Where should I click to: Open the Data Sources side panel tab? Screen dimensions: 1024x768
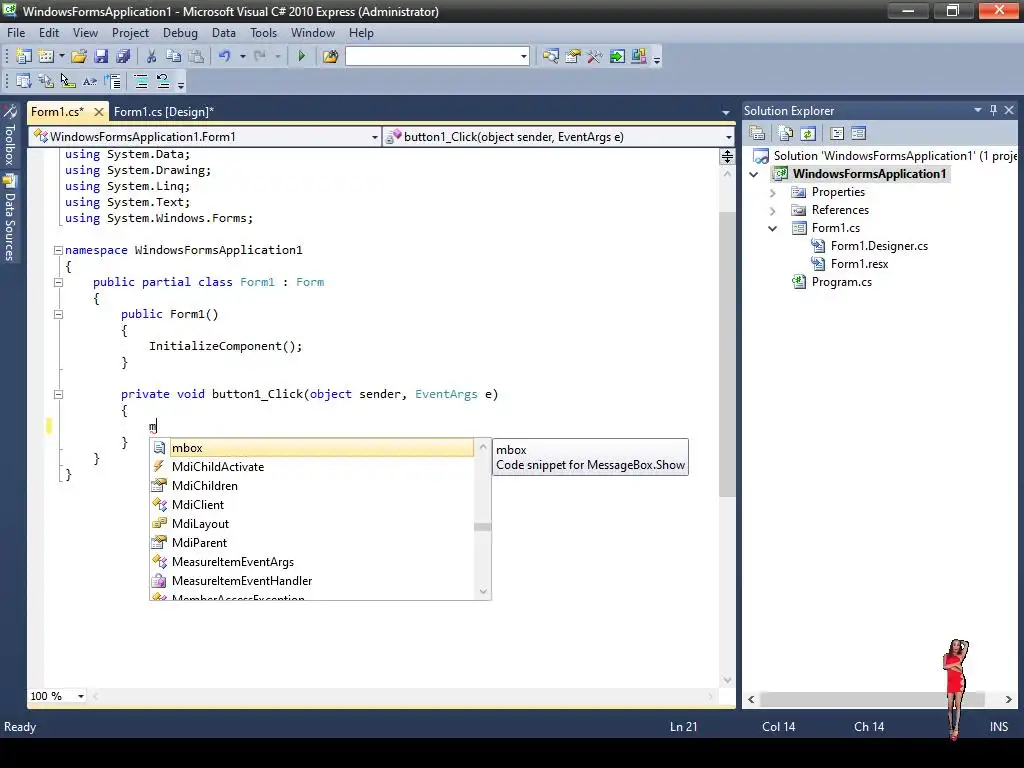[10, 218]
